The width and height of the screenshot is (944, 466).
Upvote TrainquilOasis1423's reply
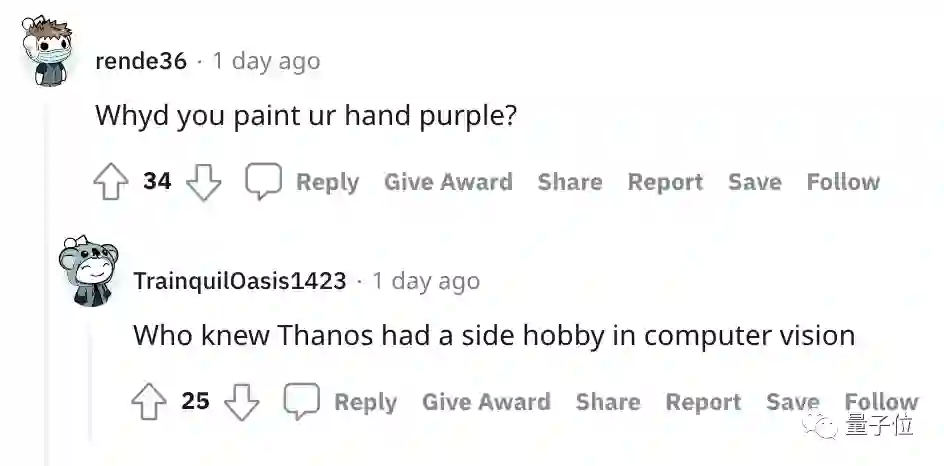[x=149, y=402]
